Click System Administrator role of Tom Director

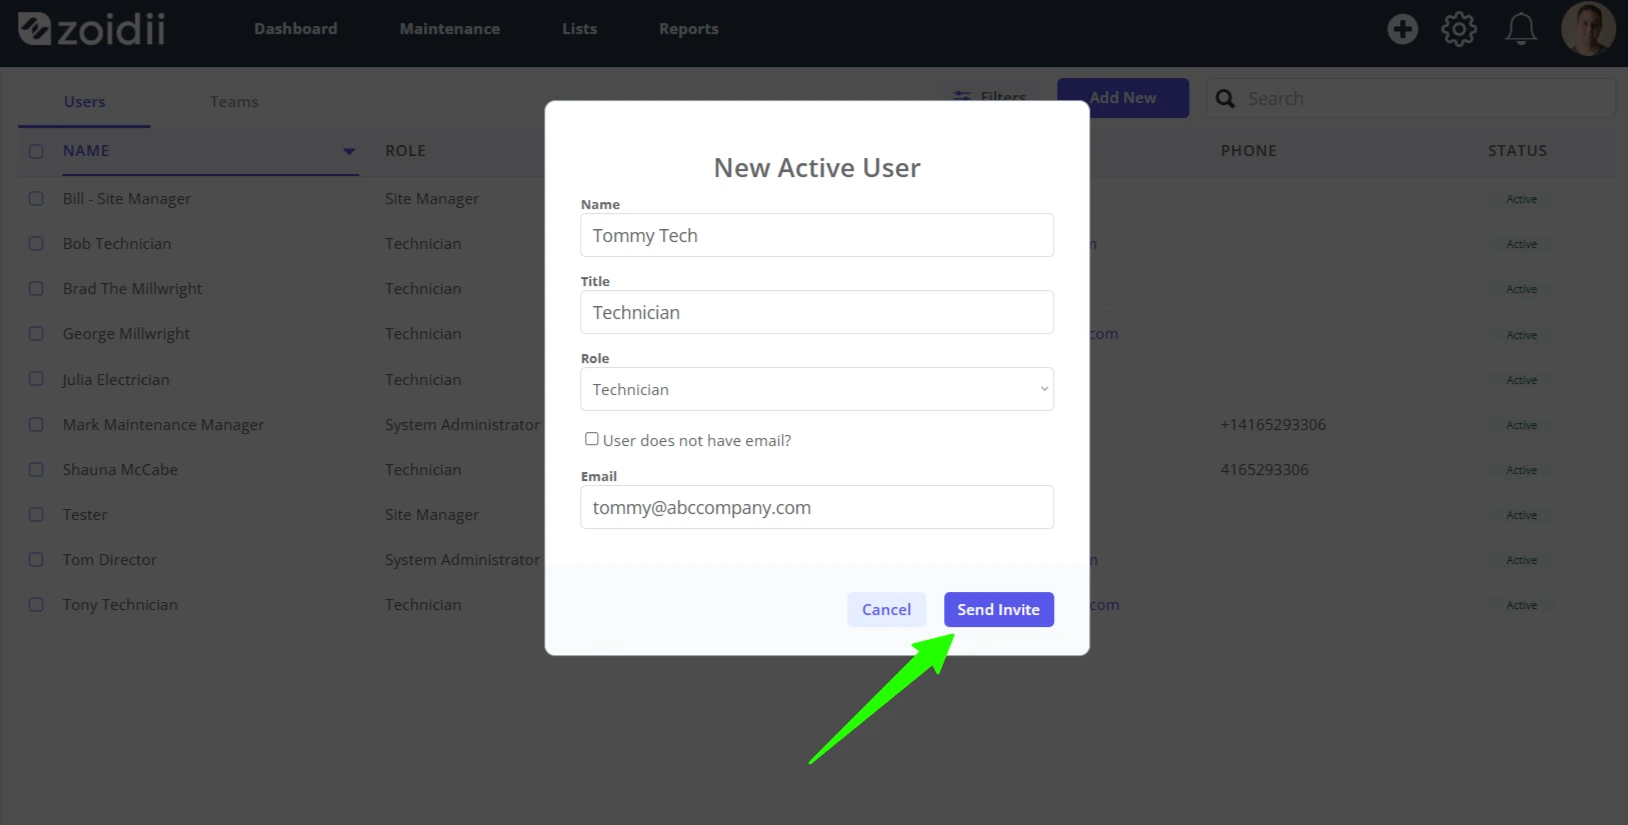point(462,560)
